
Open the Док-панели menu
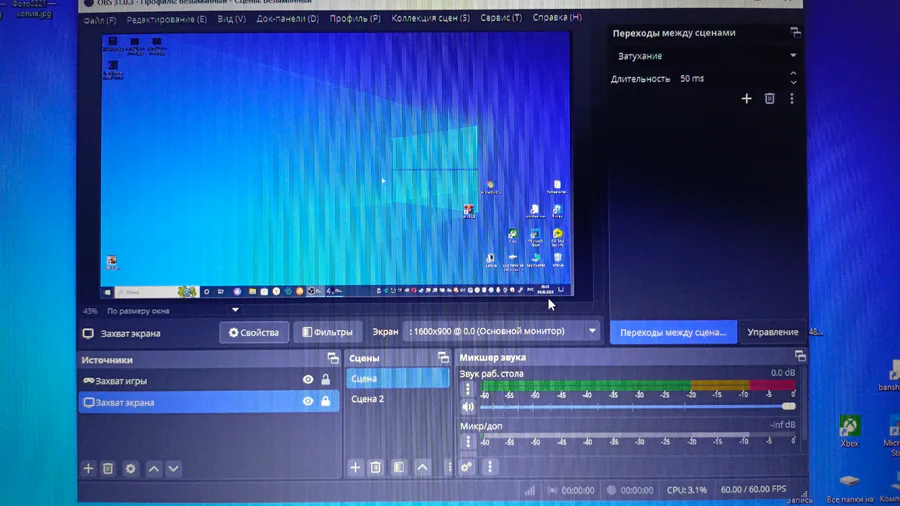point(288,19)
